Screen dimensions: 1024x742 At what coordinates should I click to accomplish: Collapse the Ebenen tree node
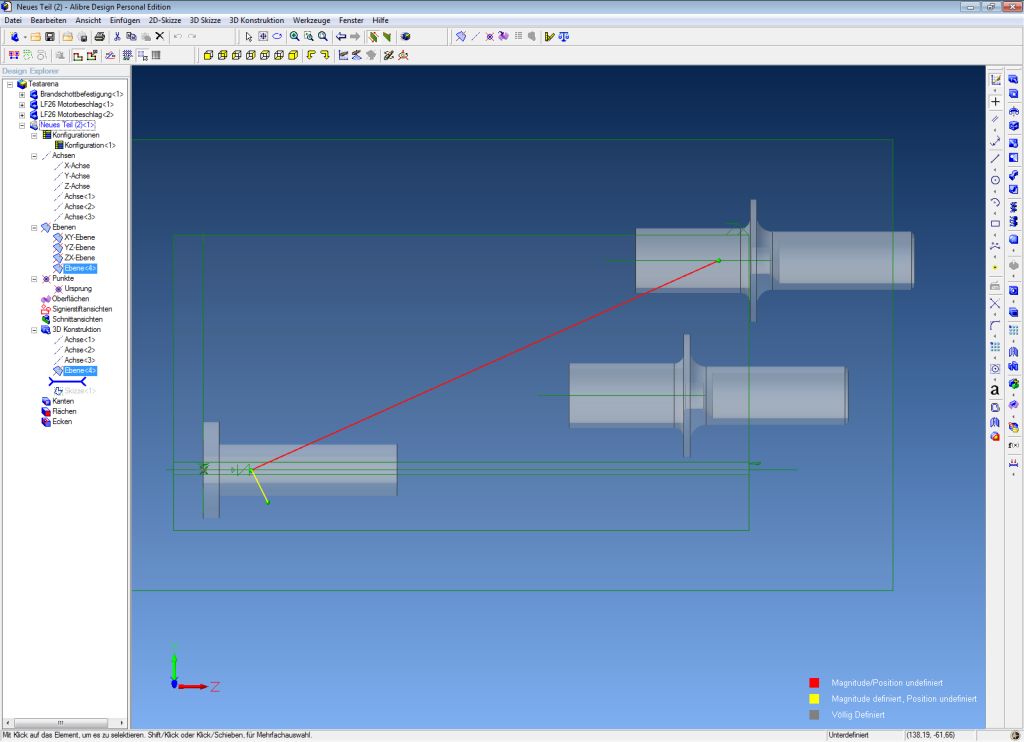34,227
